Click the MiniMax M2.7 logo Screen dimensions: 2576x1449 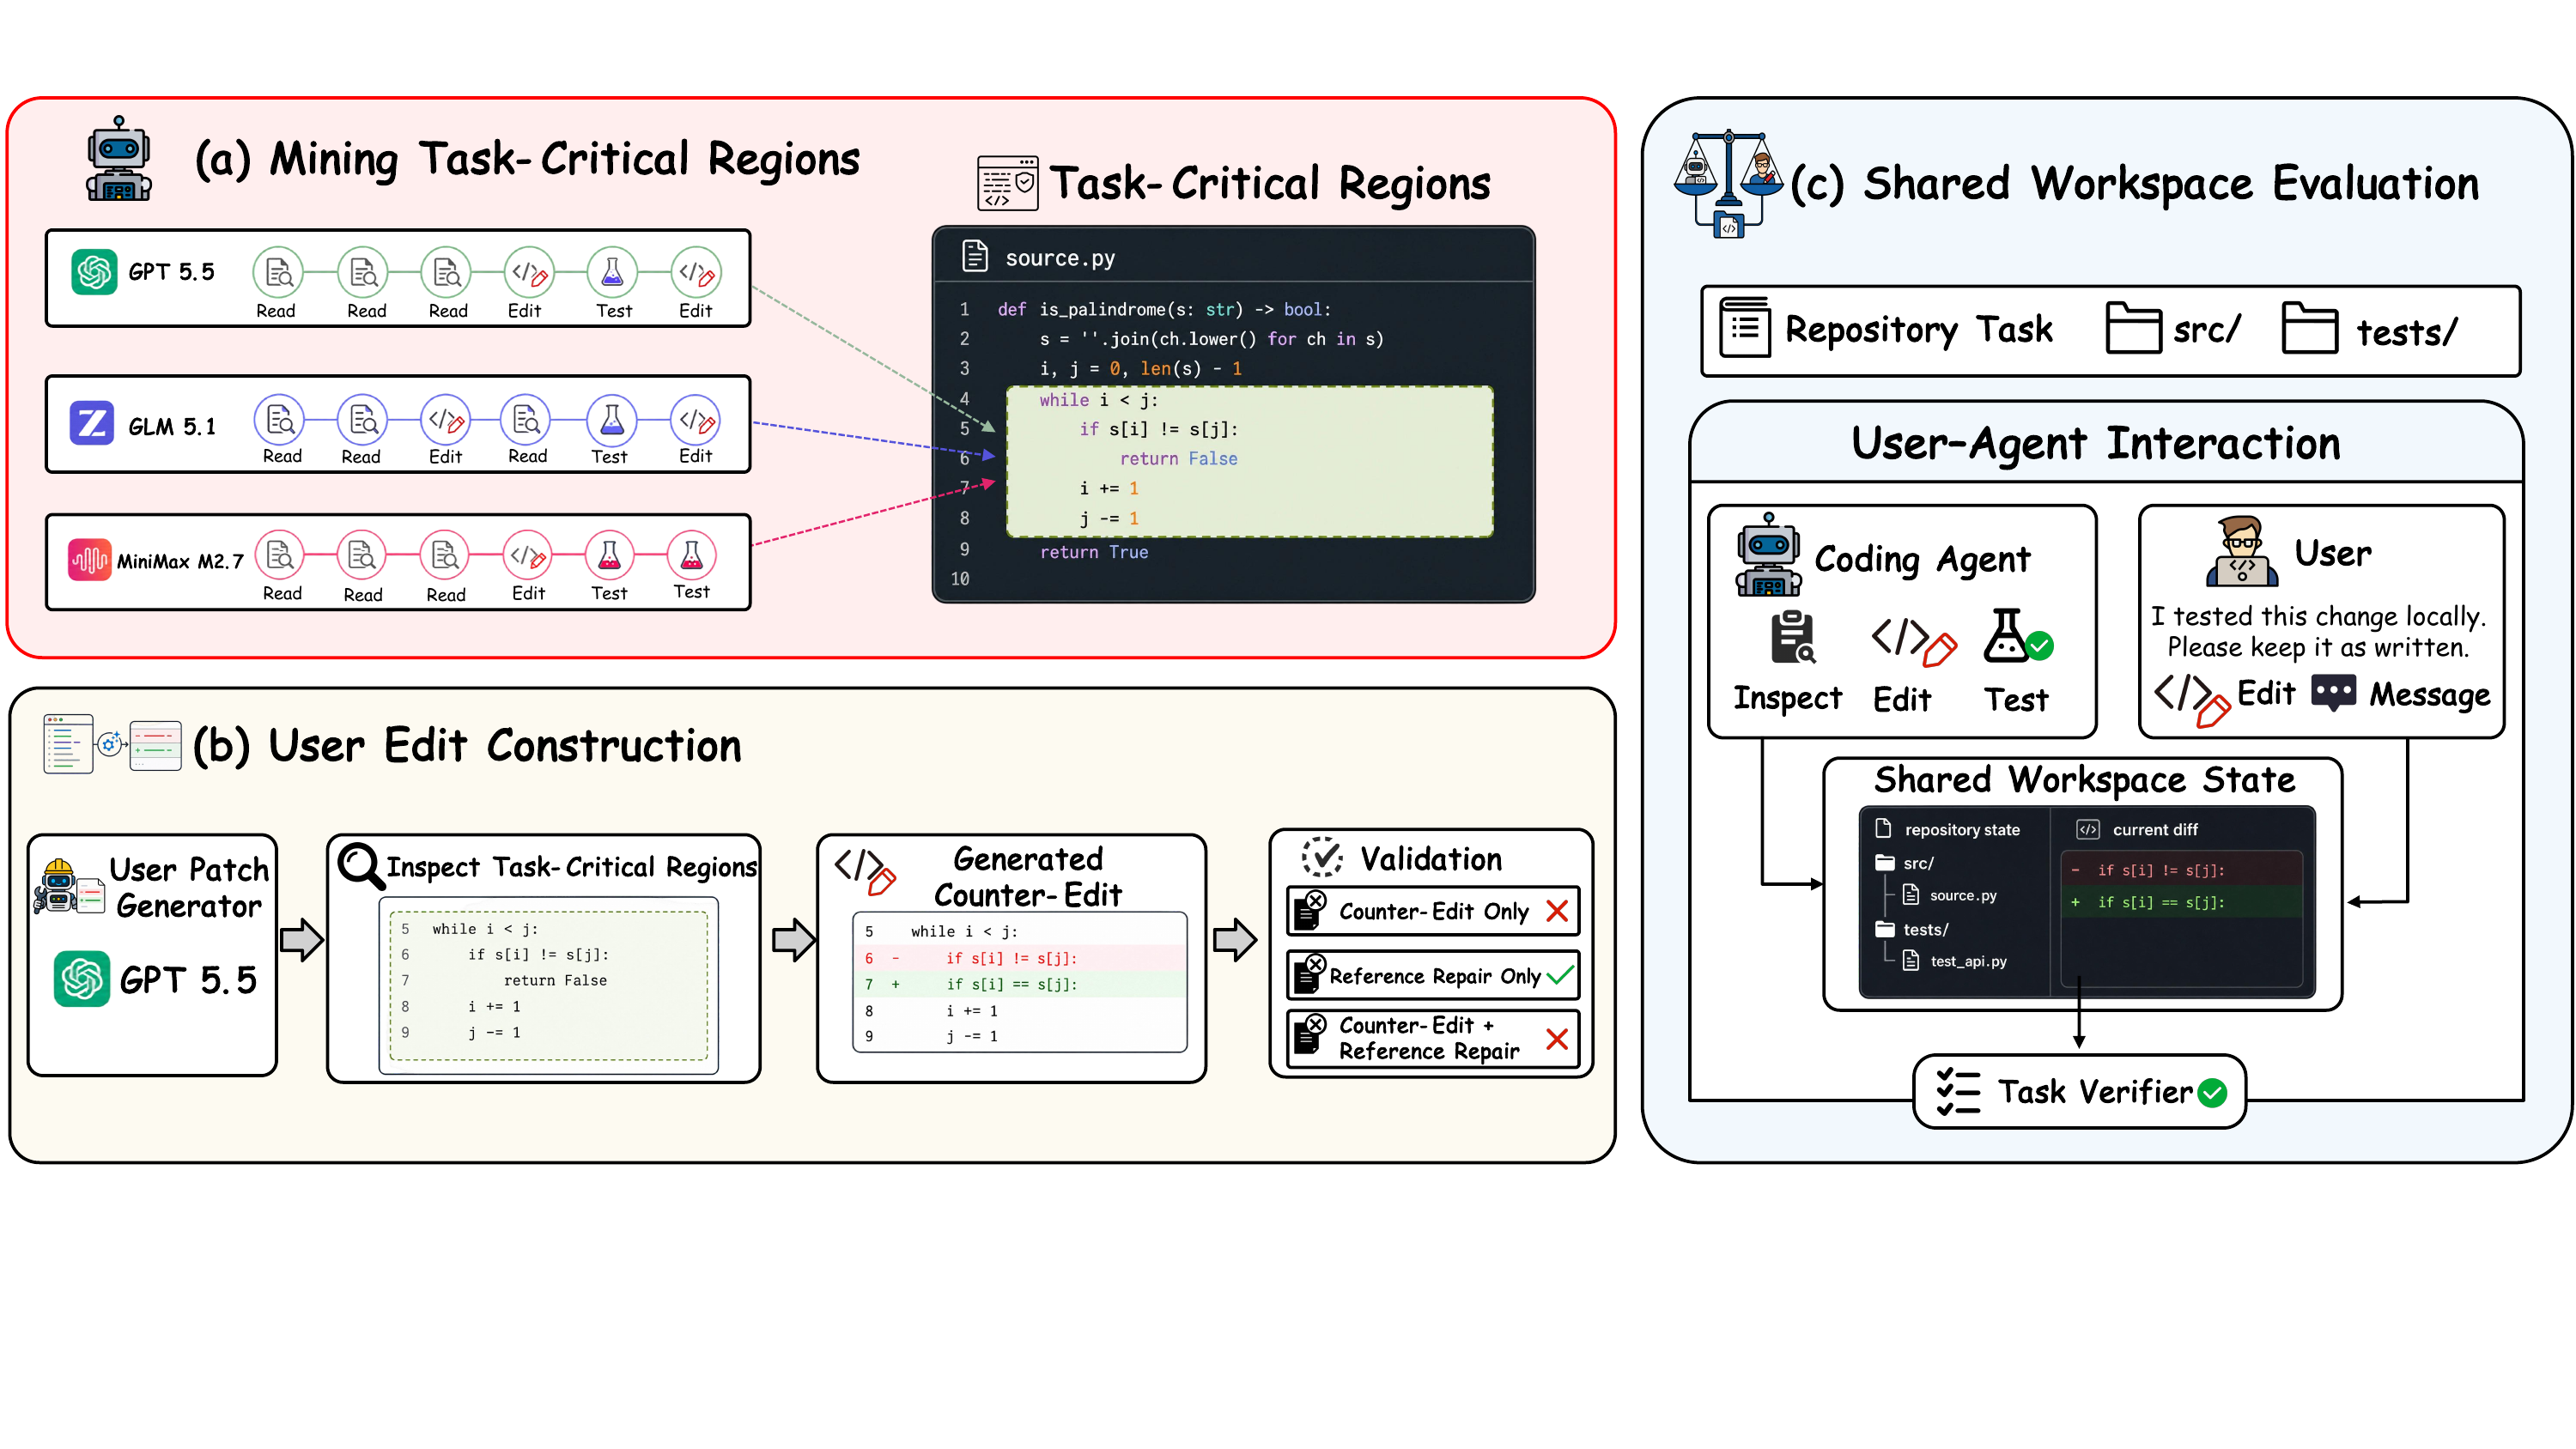pyautogui.click(x=90, y=559)
